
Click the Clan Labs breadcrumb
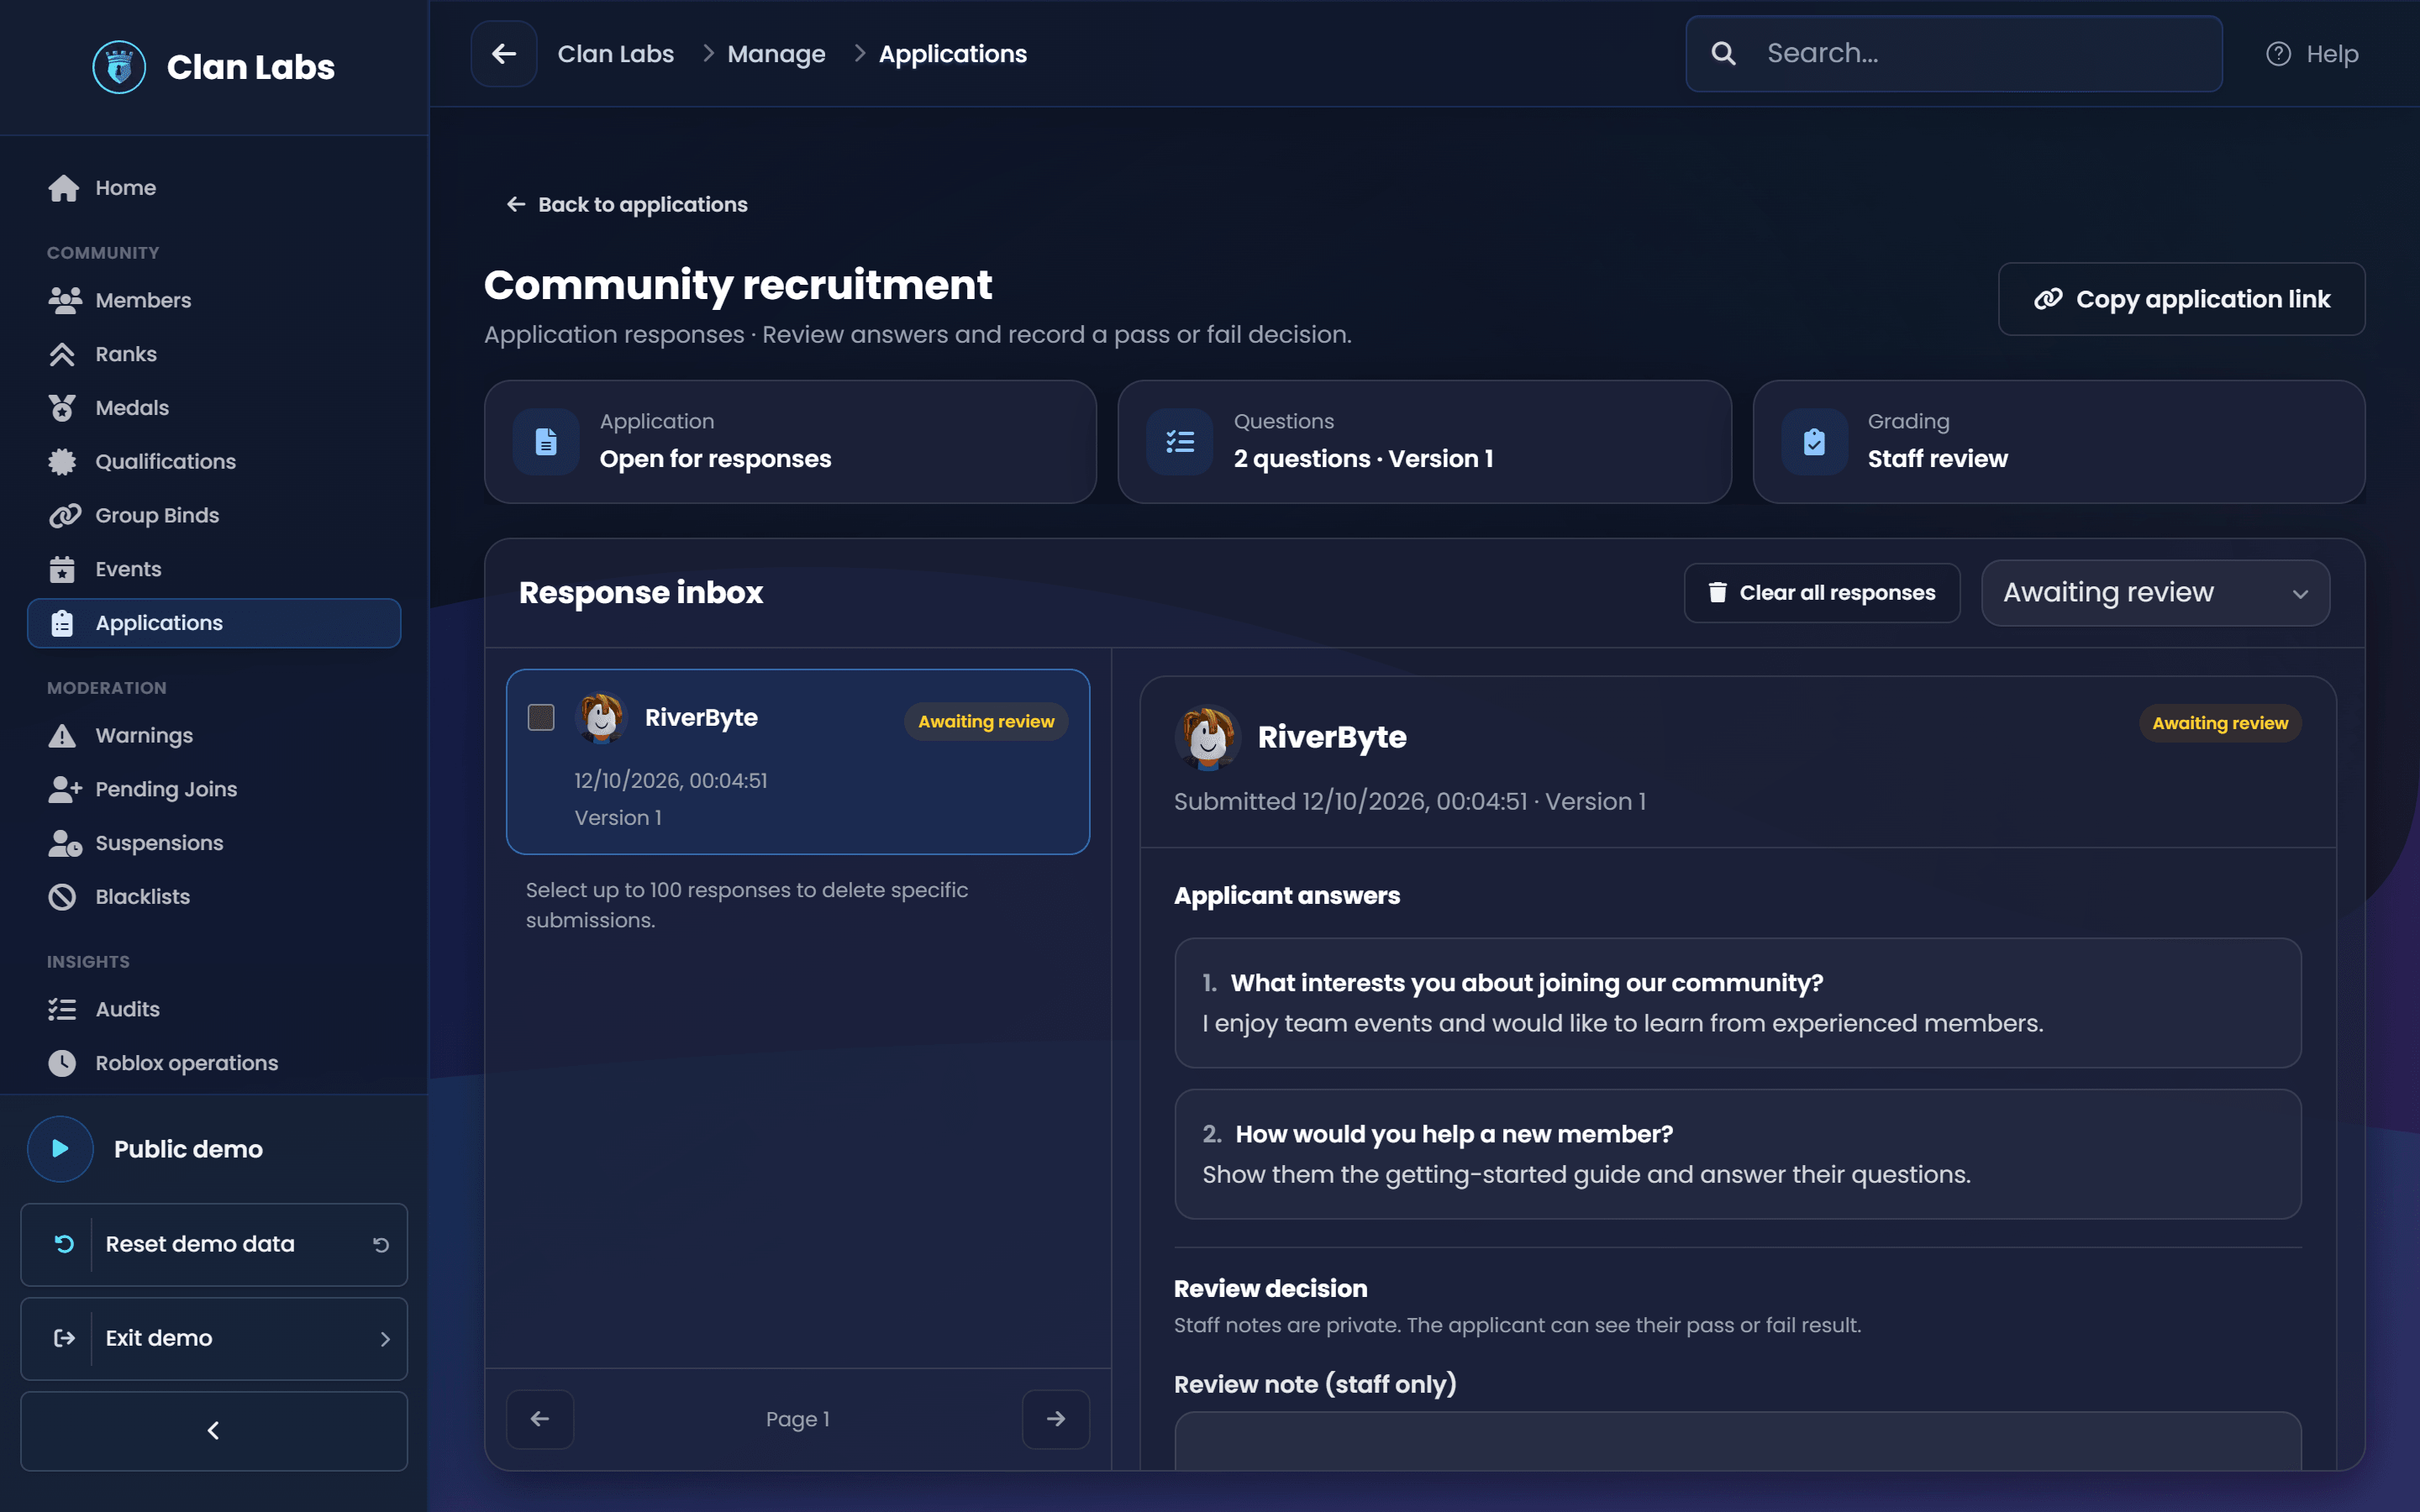point(616,54)
